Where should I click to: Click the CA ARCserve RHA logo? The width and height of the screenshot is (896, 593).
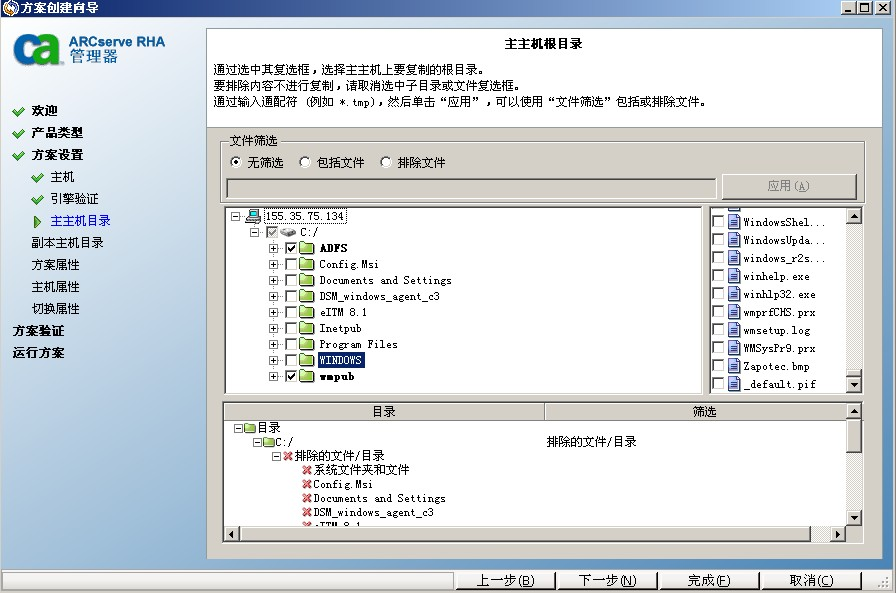(x=89, y=49)
